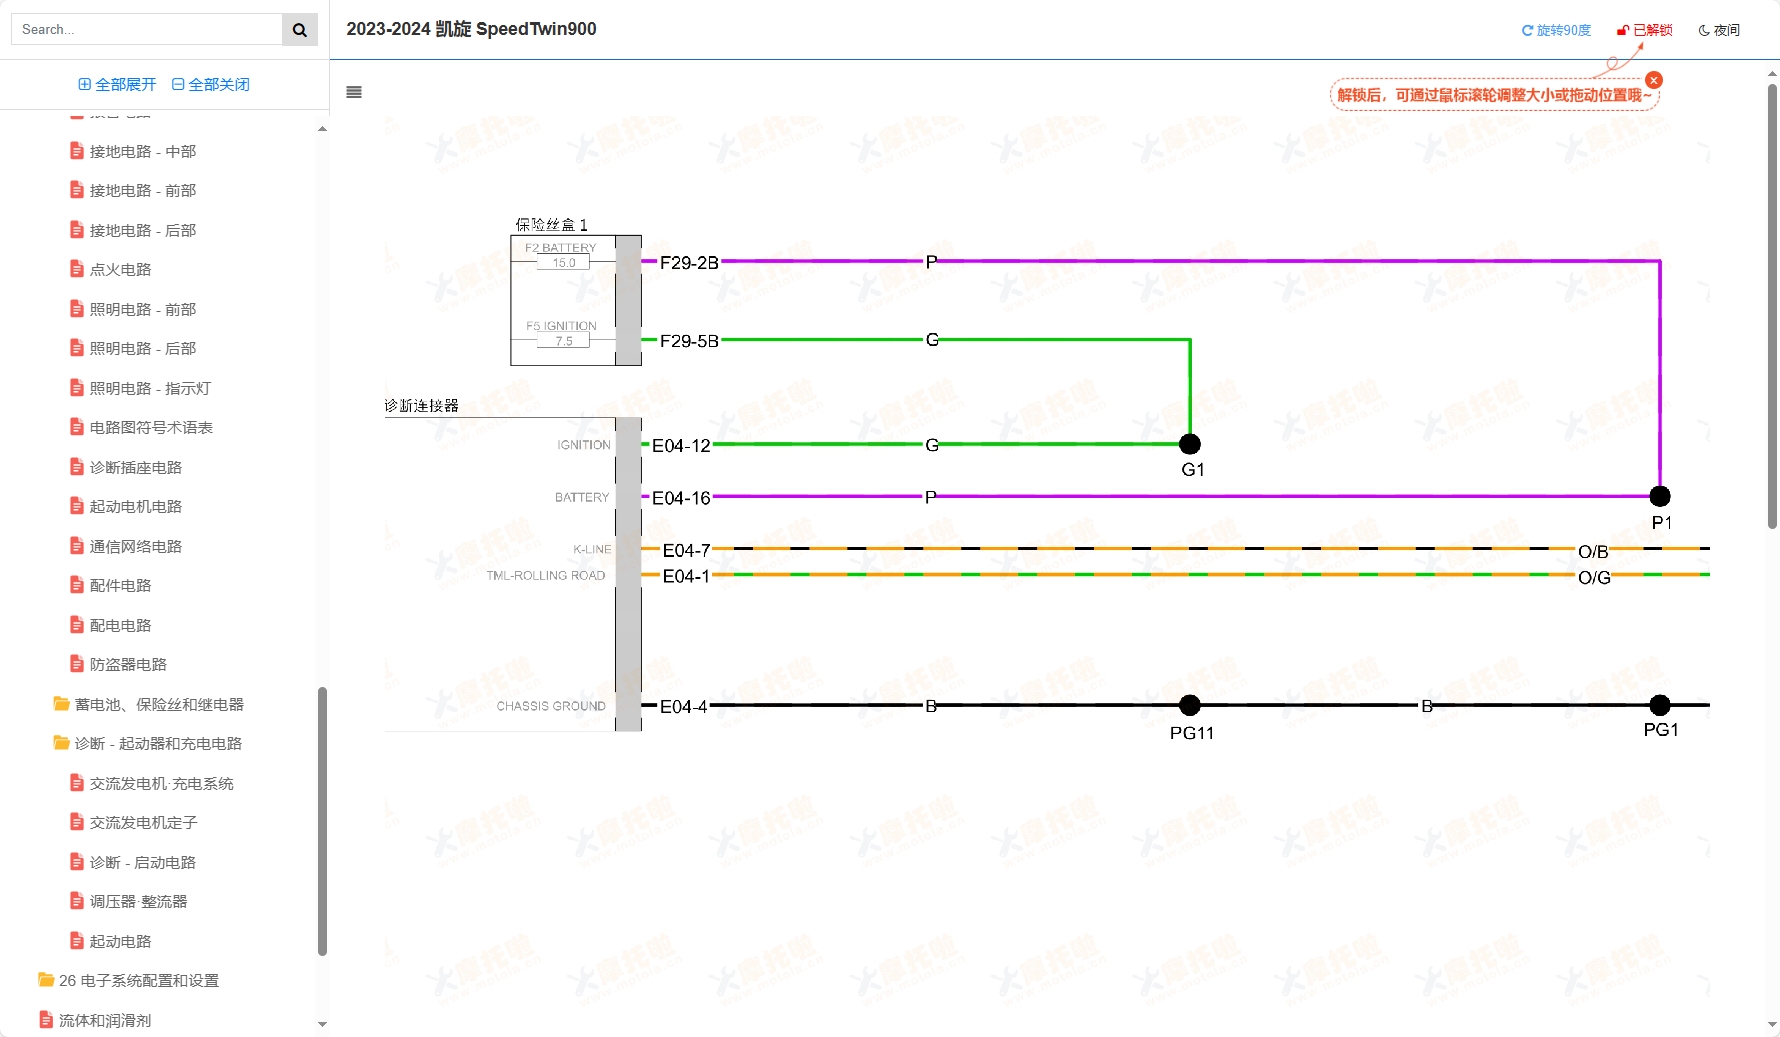The image size is (1780, 1037).
Task: Focus the Search input field
Action: pos(147,30)
